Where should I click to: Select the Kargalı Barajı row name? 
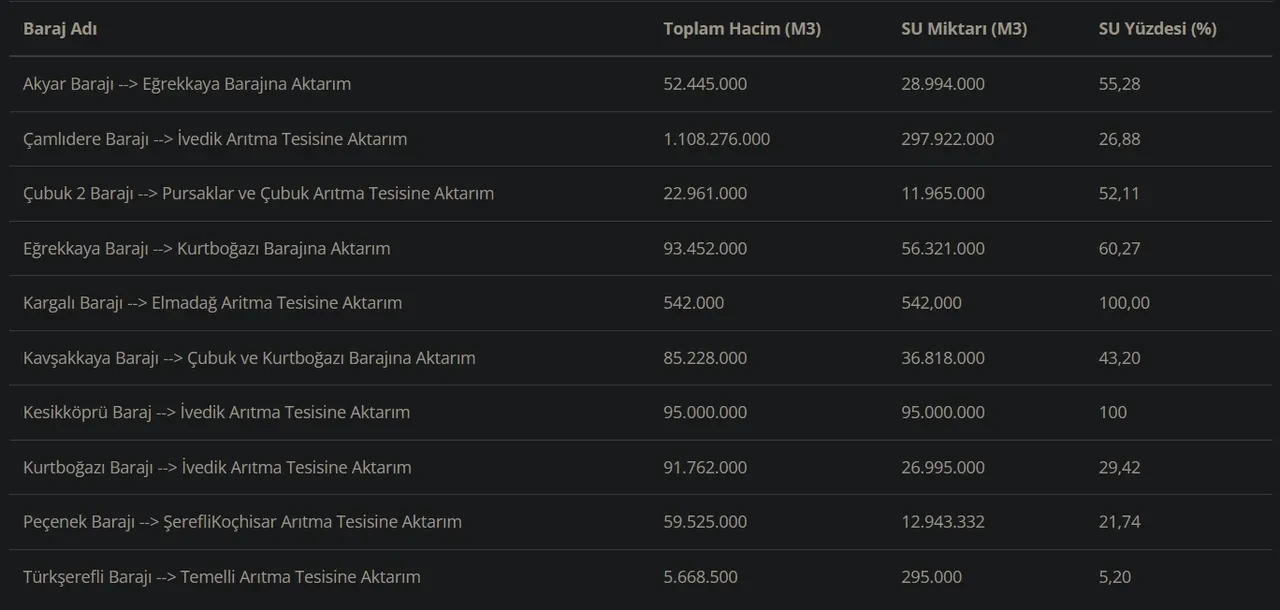[212, 302]
